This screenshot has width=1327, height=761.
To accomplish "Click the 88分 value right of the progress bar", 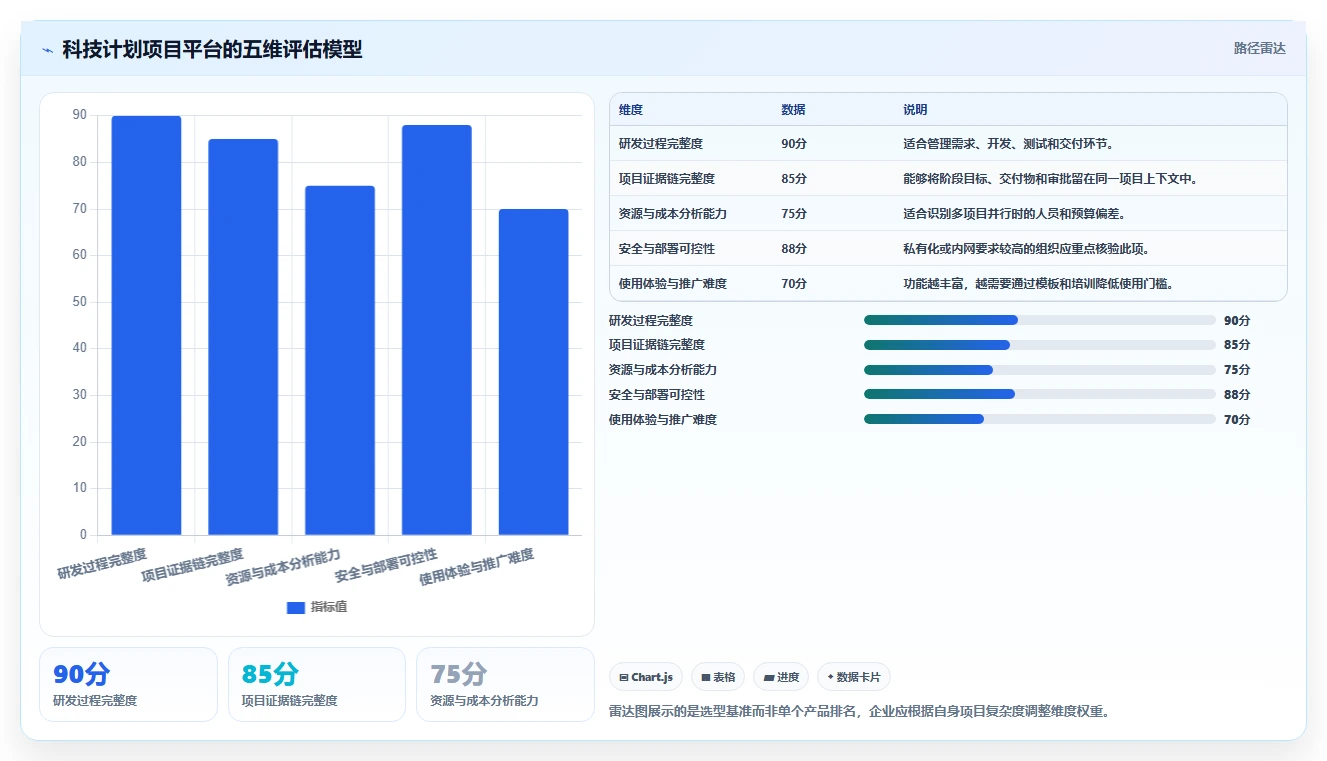I will click(1237, 395).
